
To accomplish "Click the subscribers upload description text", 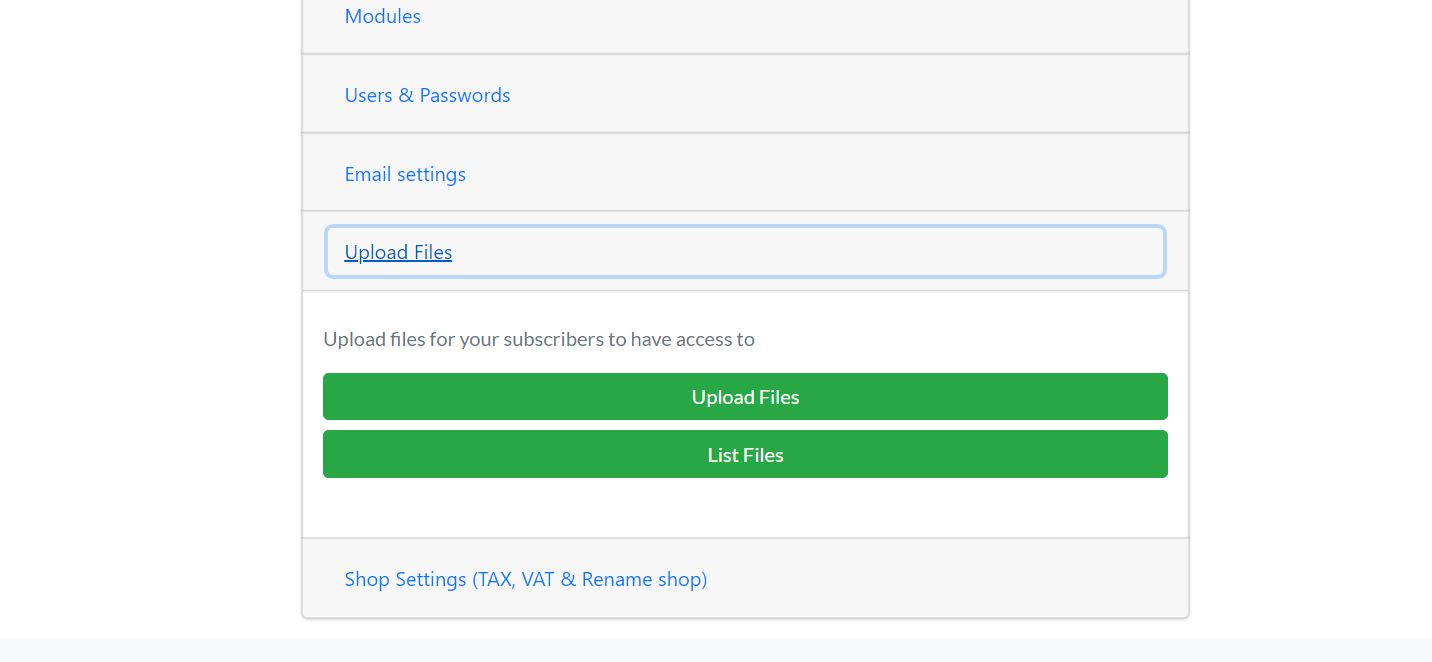I will pos(539,339).
